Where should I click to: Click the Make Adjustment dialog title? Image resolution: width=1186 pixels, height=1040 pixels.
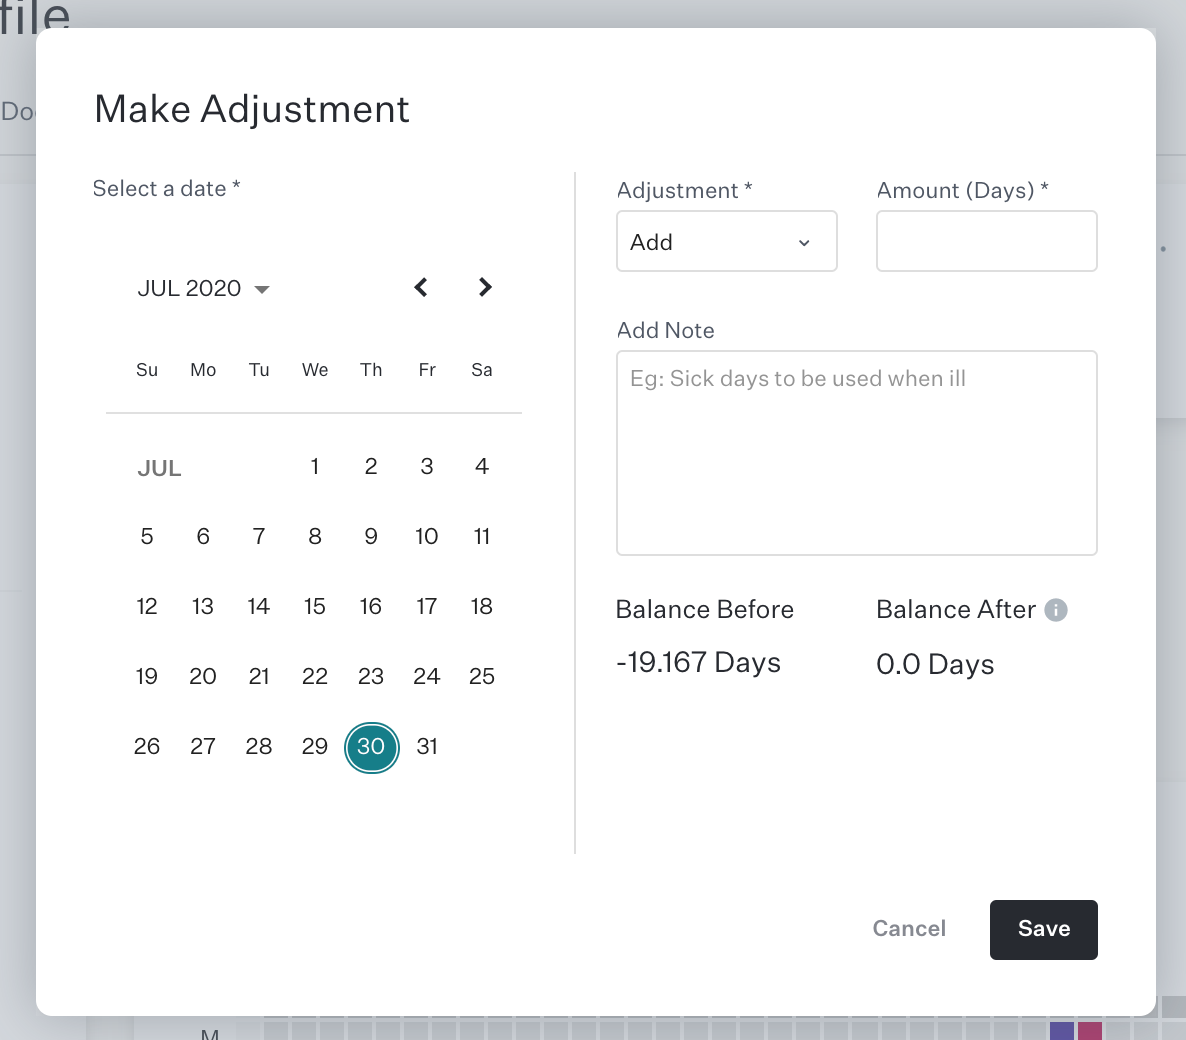pos(252,109)
